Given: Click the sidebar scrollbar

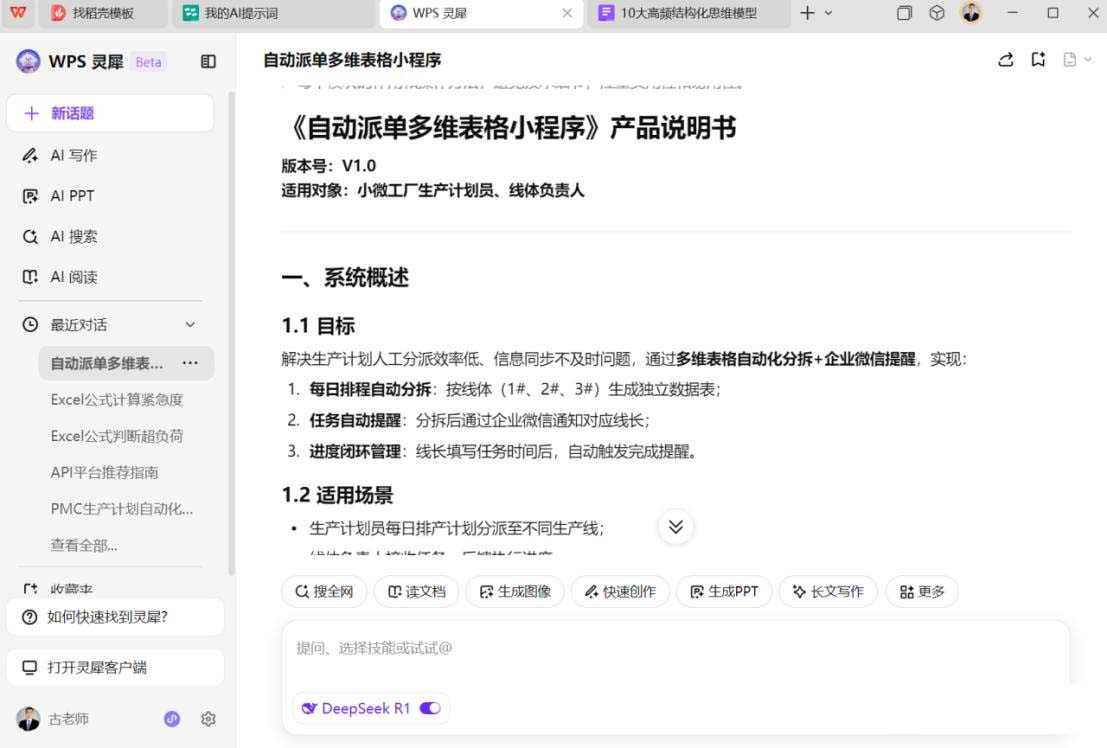Looking at the screenshot, I should (232, 332).
